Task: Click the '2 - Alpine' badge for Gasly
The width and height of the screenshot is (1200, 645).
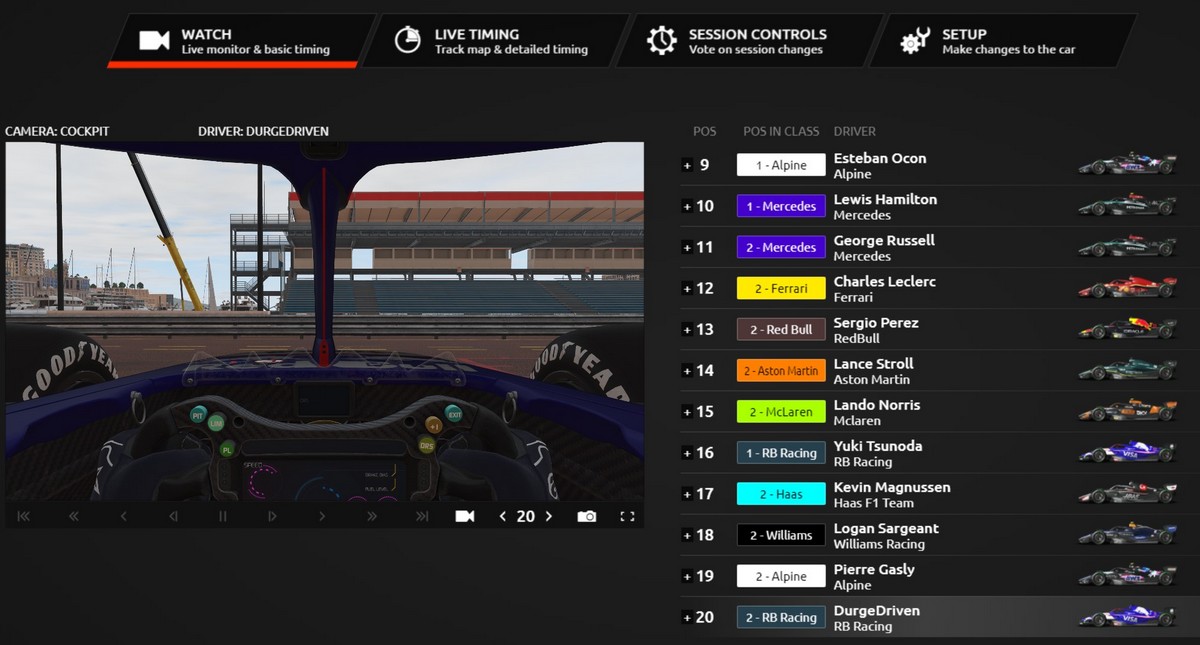Action: point(781,576)
